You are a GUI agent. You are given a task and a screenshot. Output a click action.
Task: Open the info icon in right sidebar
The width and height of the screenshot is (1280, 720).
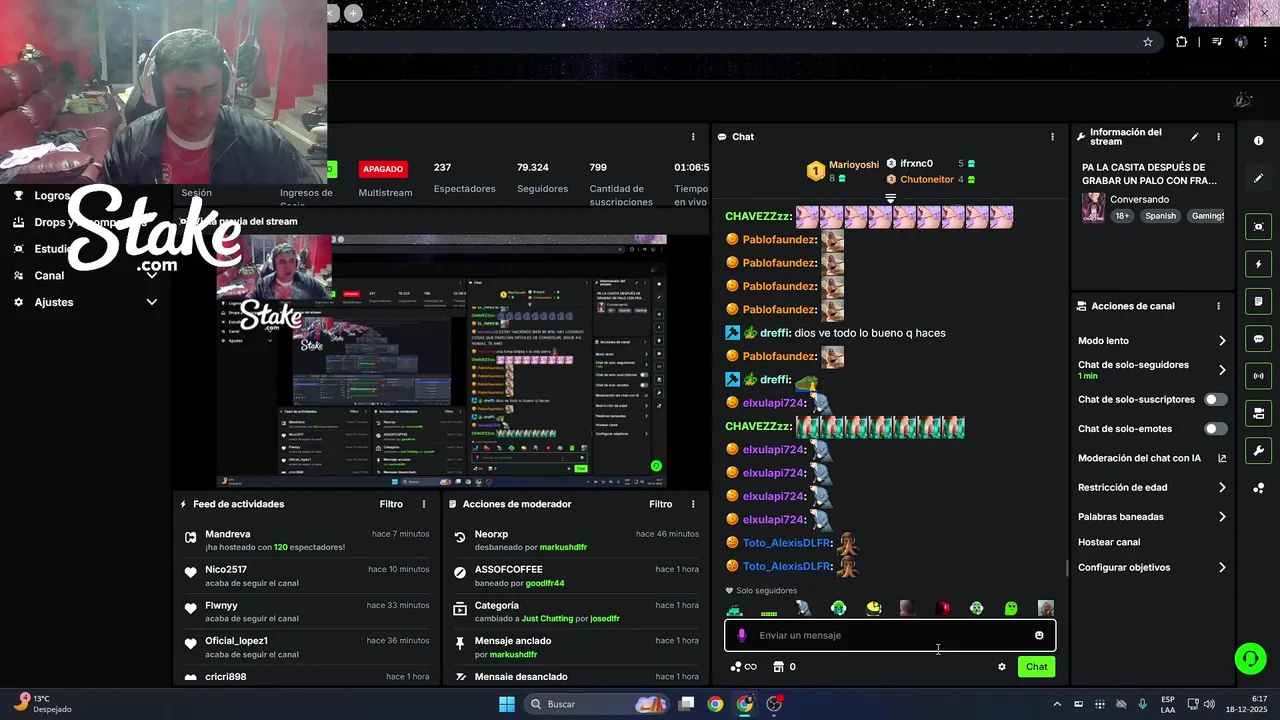coord(1258,141)
